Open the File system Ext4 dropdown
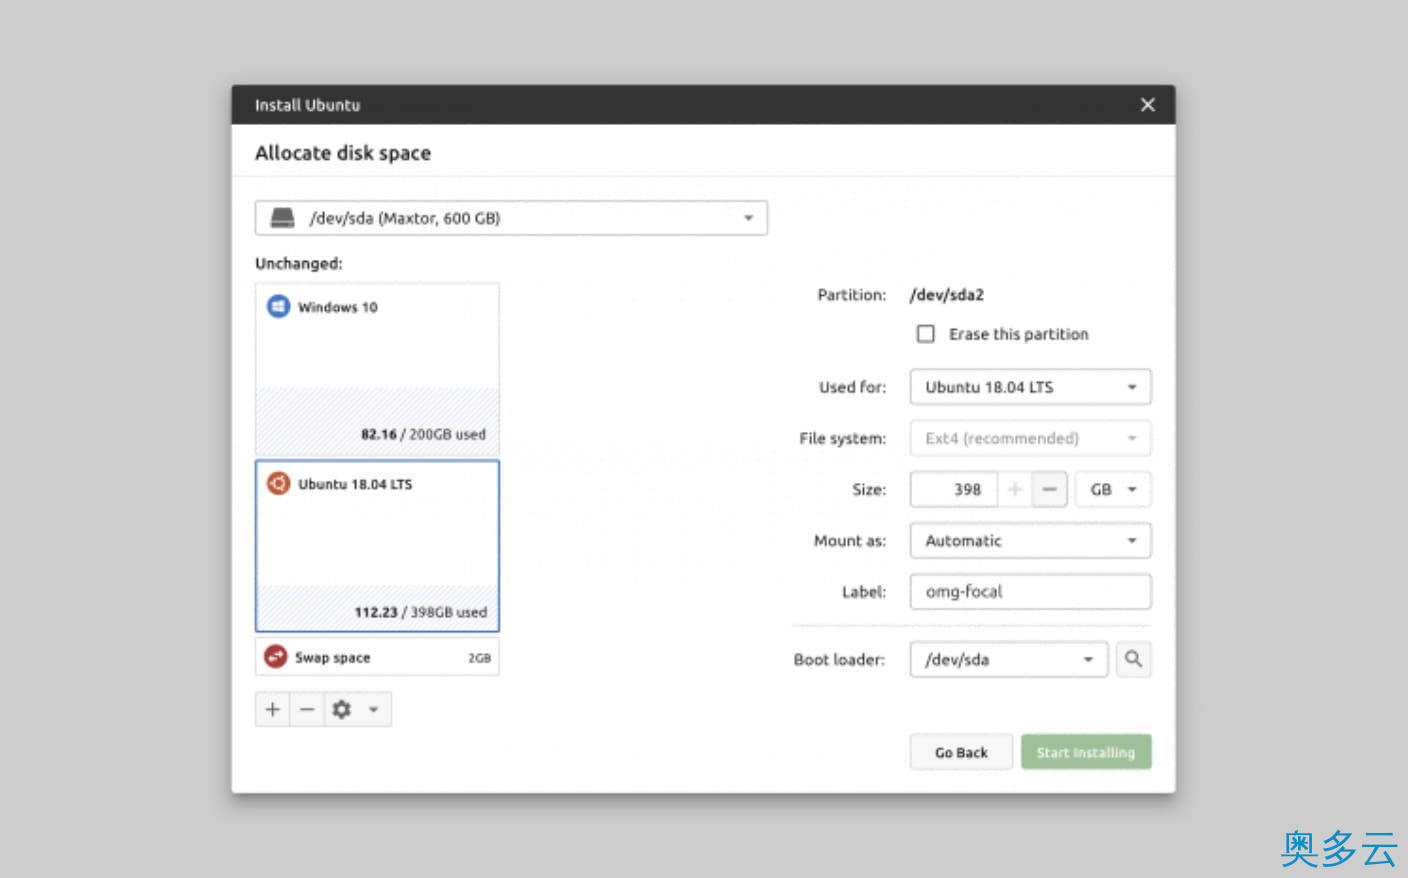Screen dimensions: 1408x878 click(1030, 438)
